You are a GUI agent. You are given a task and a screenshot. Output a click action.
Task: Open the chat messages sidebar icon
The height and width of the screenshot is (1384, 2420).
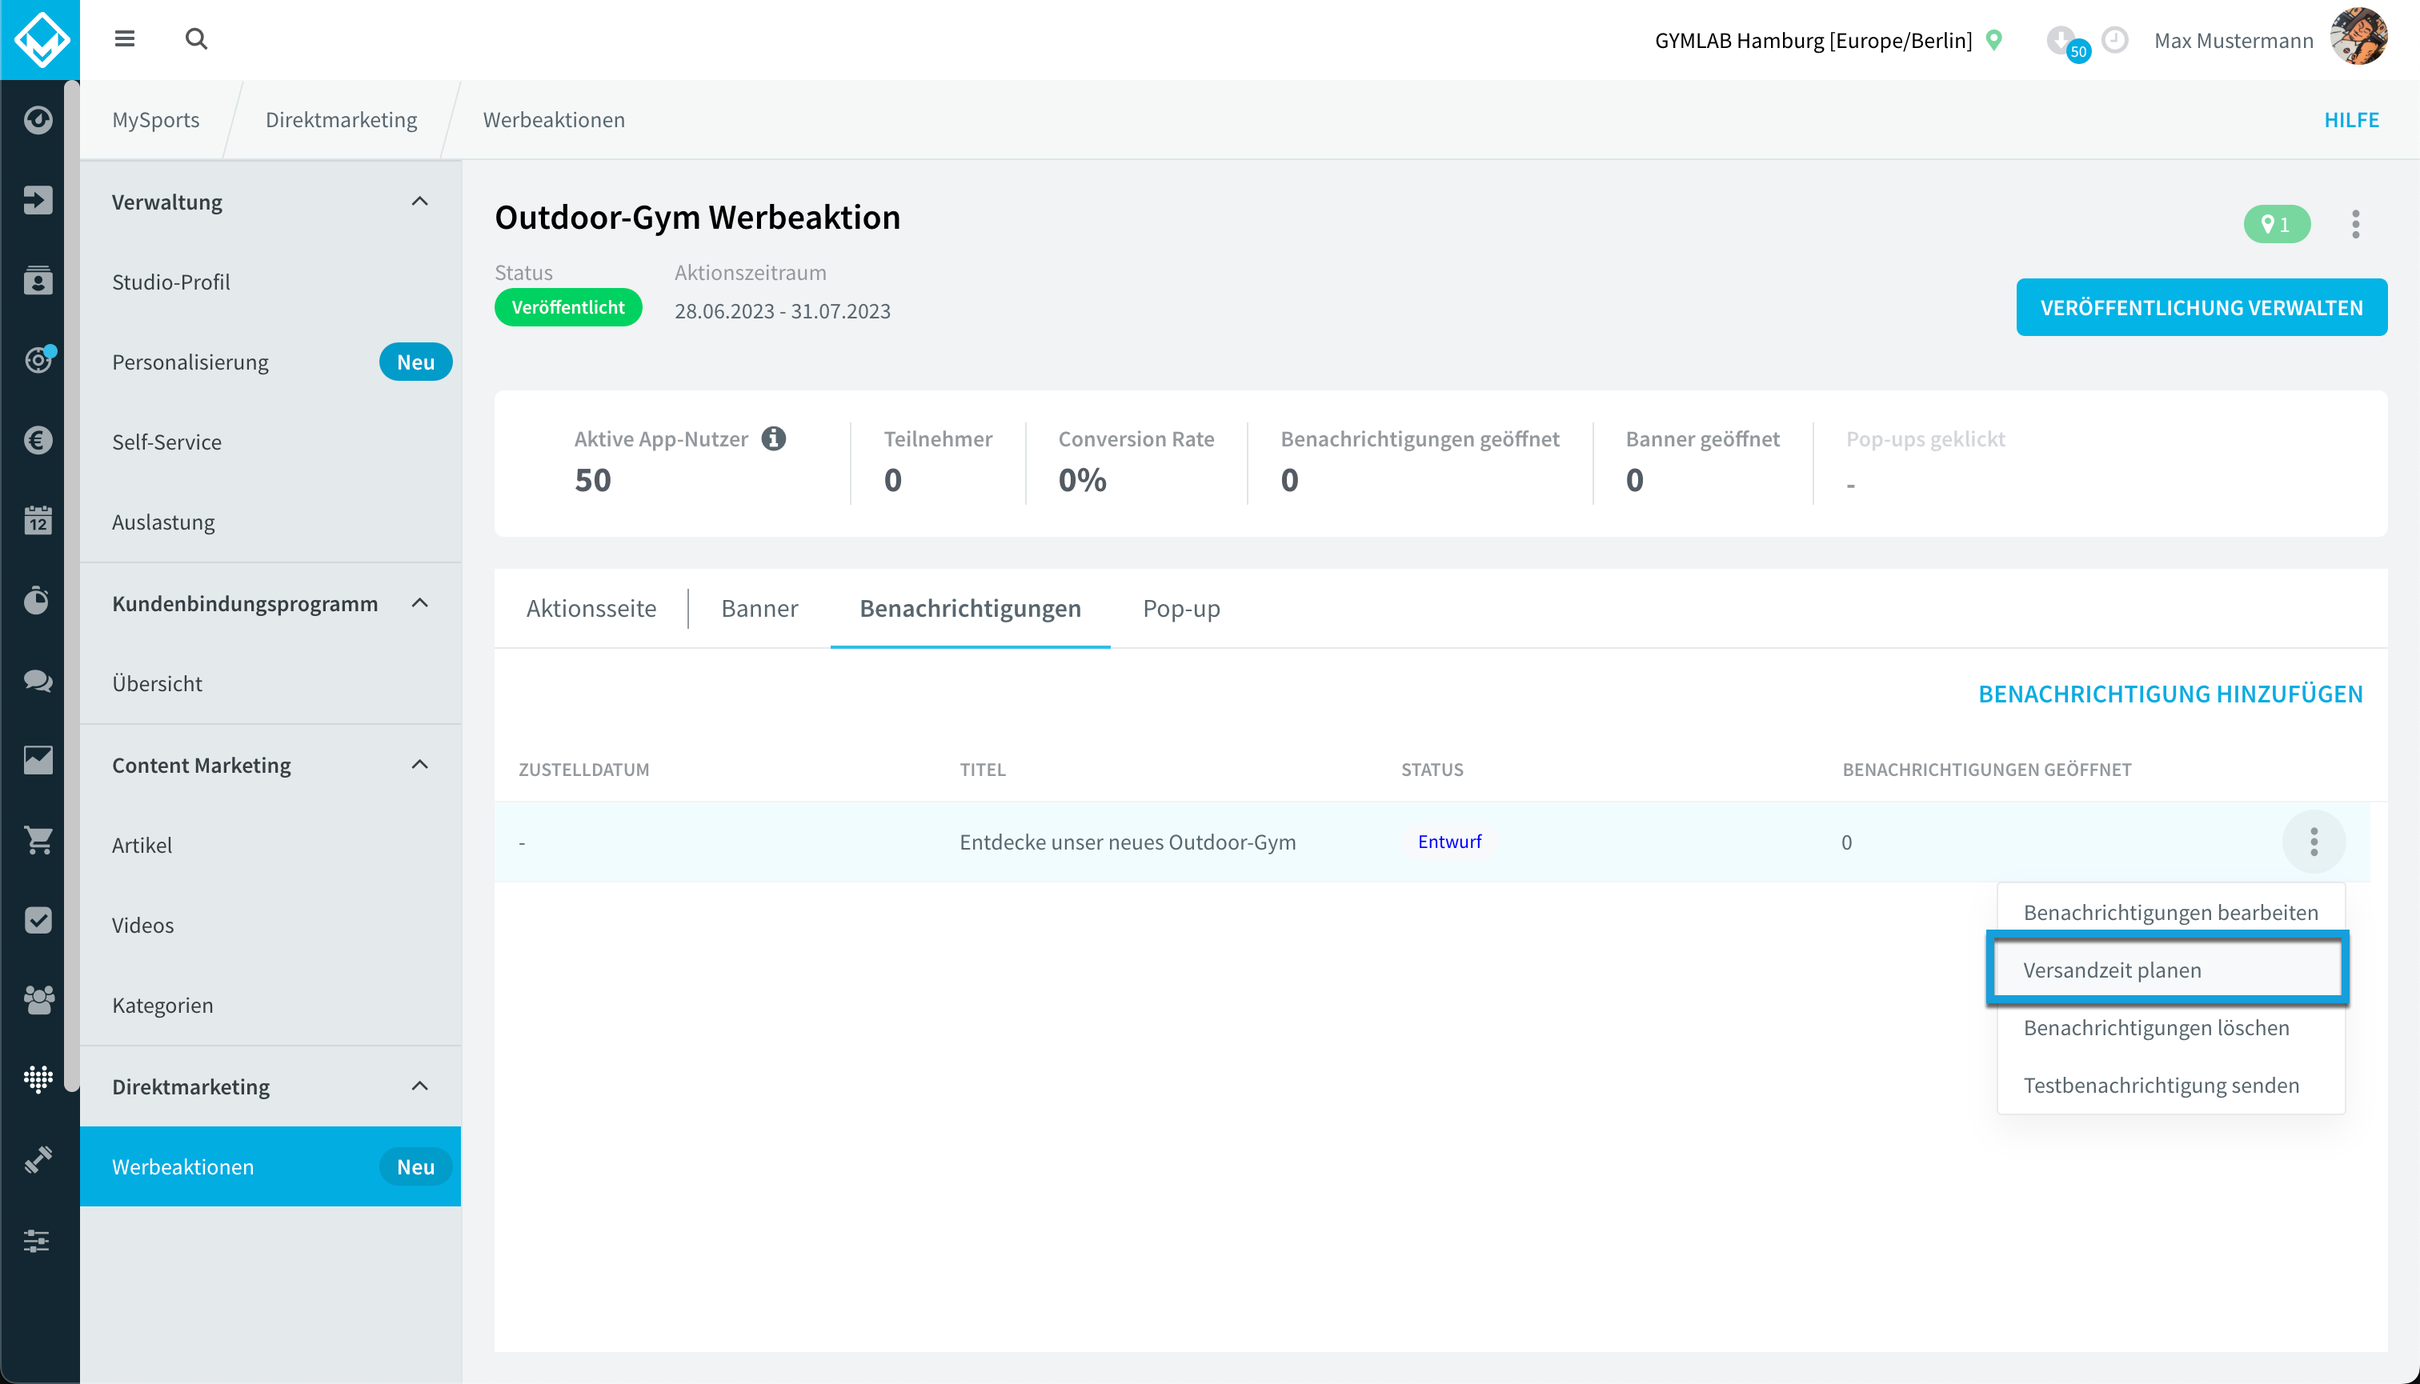coord(38,681)
